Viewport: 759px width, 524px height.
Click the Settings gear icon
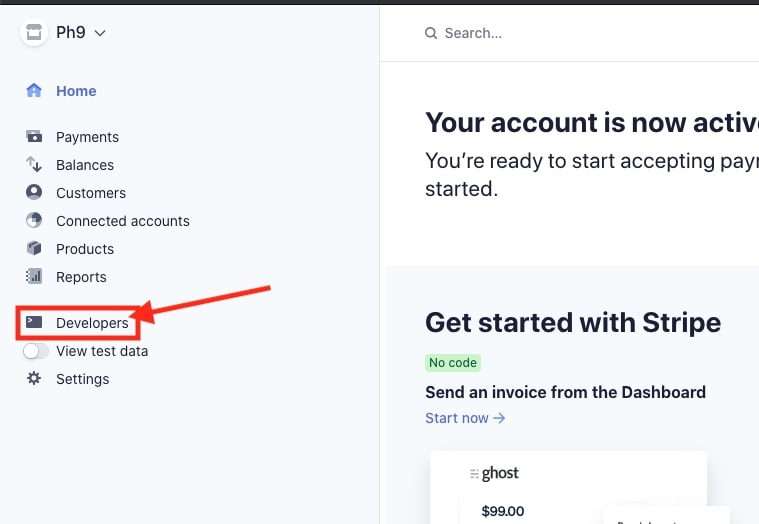coord(34,379)
